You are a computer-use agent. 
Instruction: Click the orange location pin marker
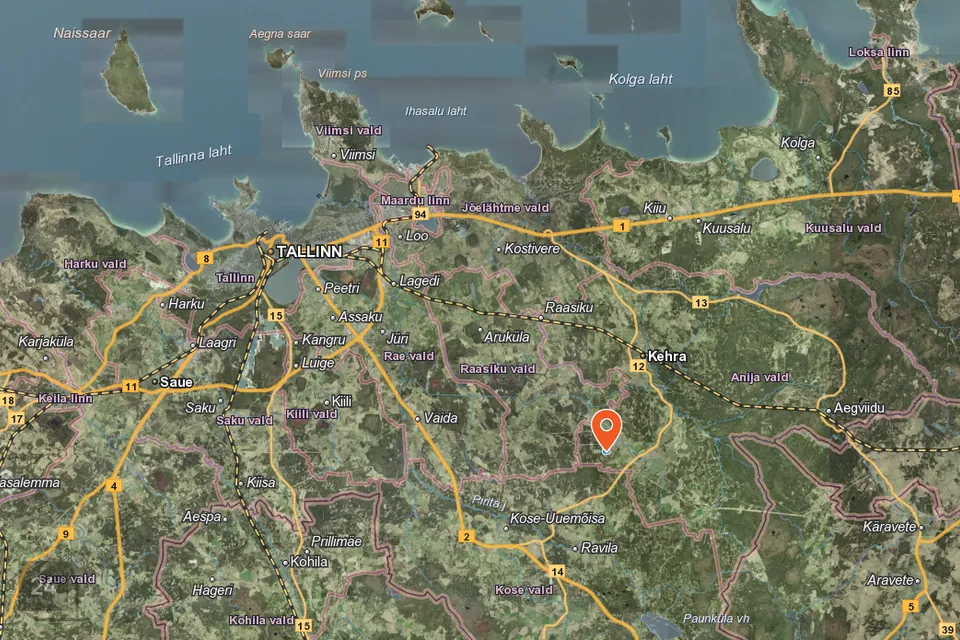(606, 430)
